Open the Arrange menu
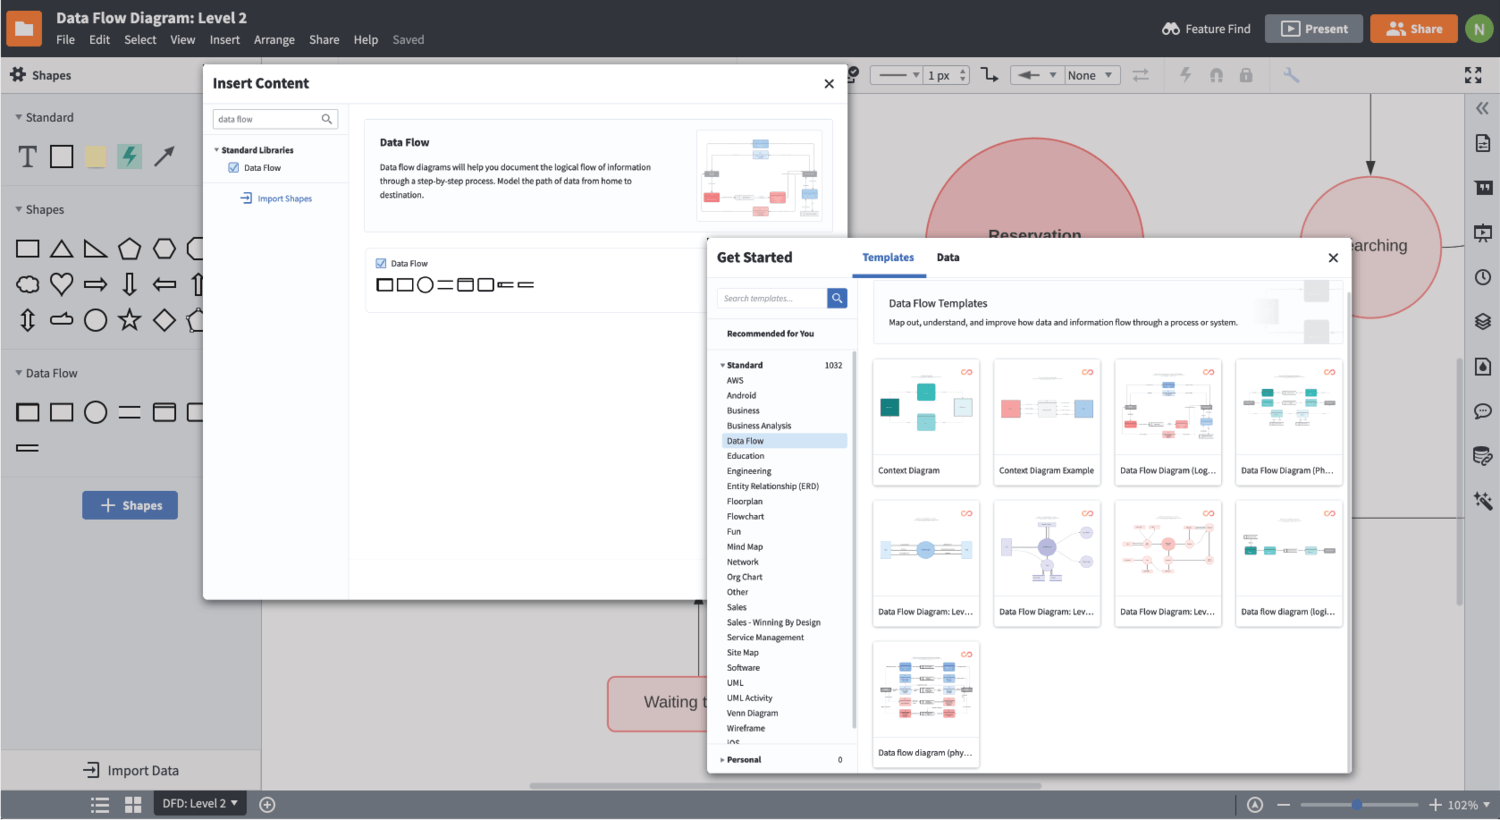 click(274, 40)
